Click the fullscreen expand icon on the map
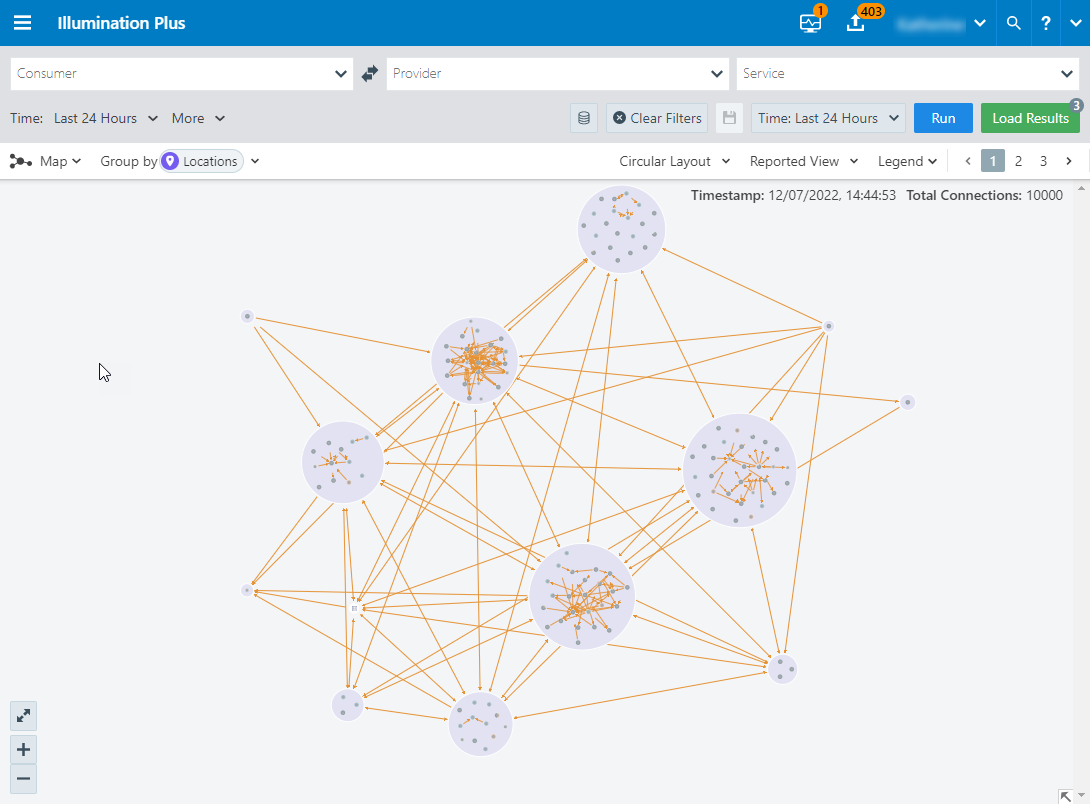1090x804 pixels. 23,716
